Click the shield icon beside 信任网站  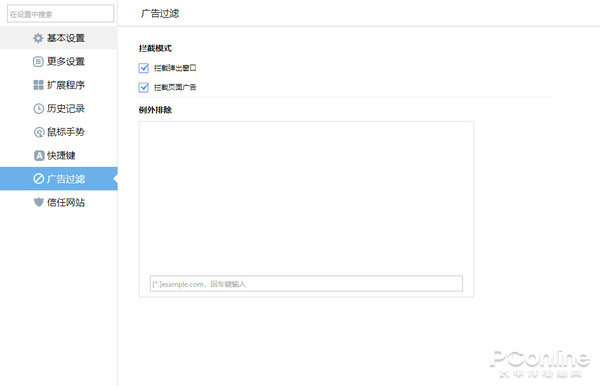(x=38, y=202)
